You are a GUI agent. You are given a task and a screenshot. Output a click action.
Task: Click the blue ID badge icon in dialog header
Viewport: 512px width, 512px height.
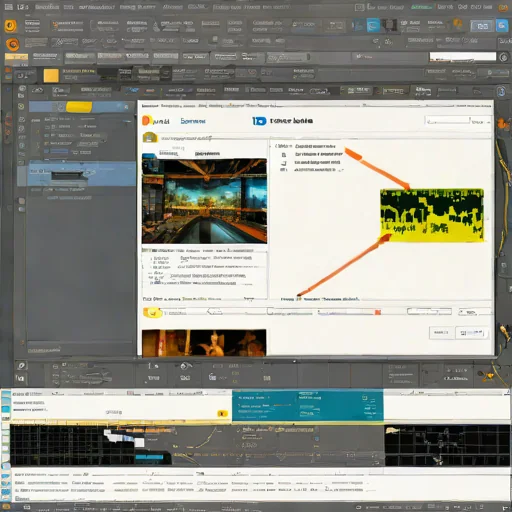tap(259, 121)
